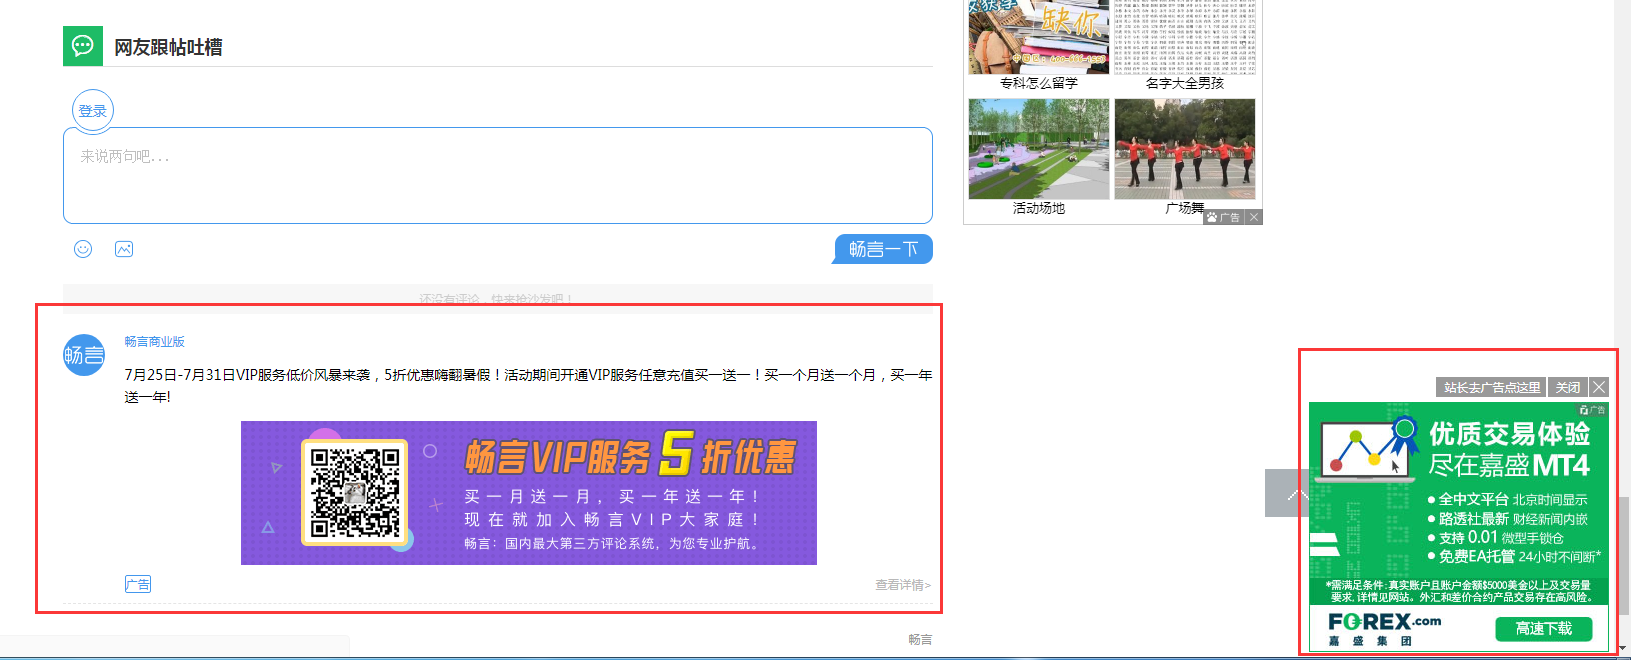Image resolution: width=1631 pixels, height=660 pixels.
Task: Submit comment with 畅言一下 button
Action: click(x=883, y=249)
